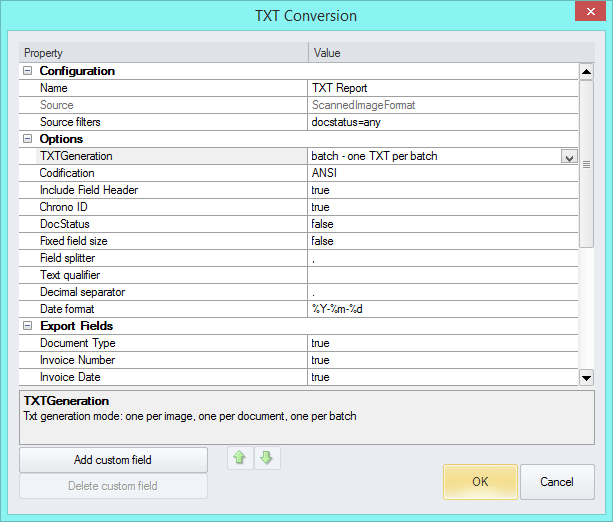Collapse the Export Fields section
Viewport: 613px width, 522px height.
tap(27, 326)
